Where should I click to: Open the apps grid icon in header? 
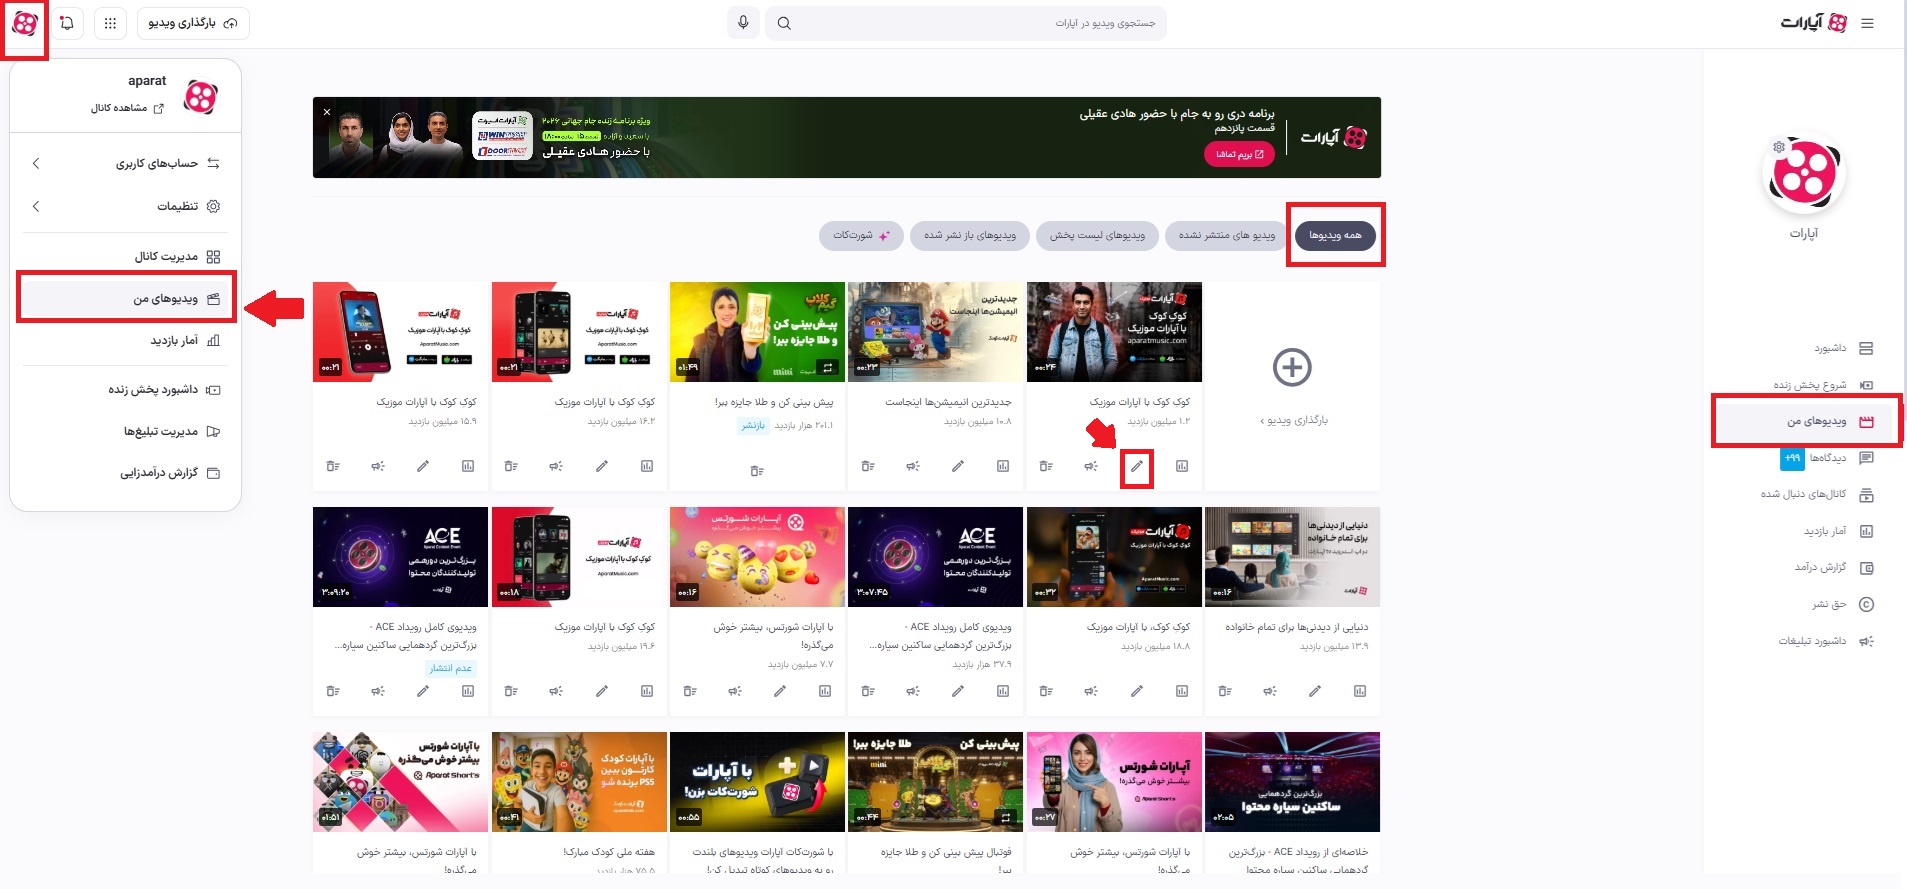pos(110,23)
